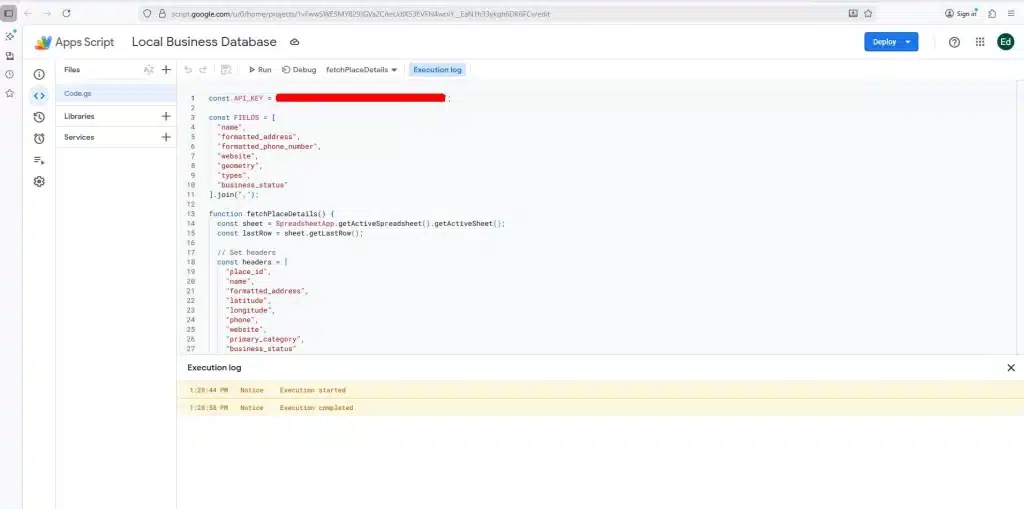1024x509 pixels.
Task: Toggle browser sidebar panel icon
Action: tap(9, 13)
